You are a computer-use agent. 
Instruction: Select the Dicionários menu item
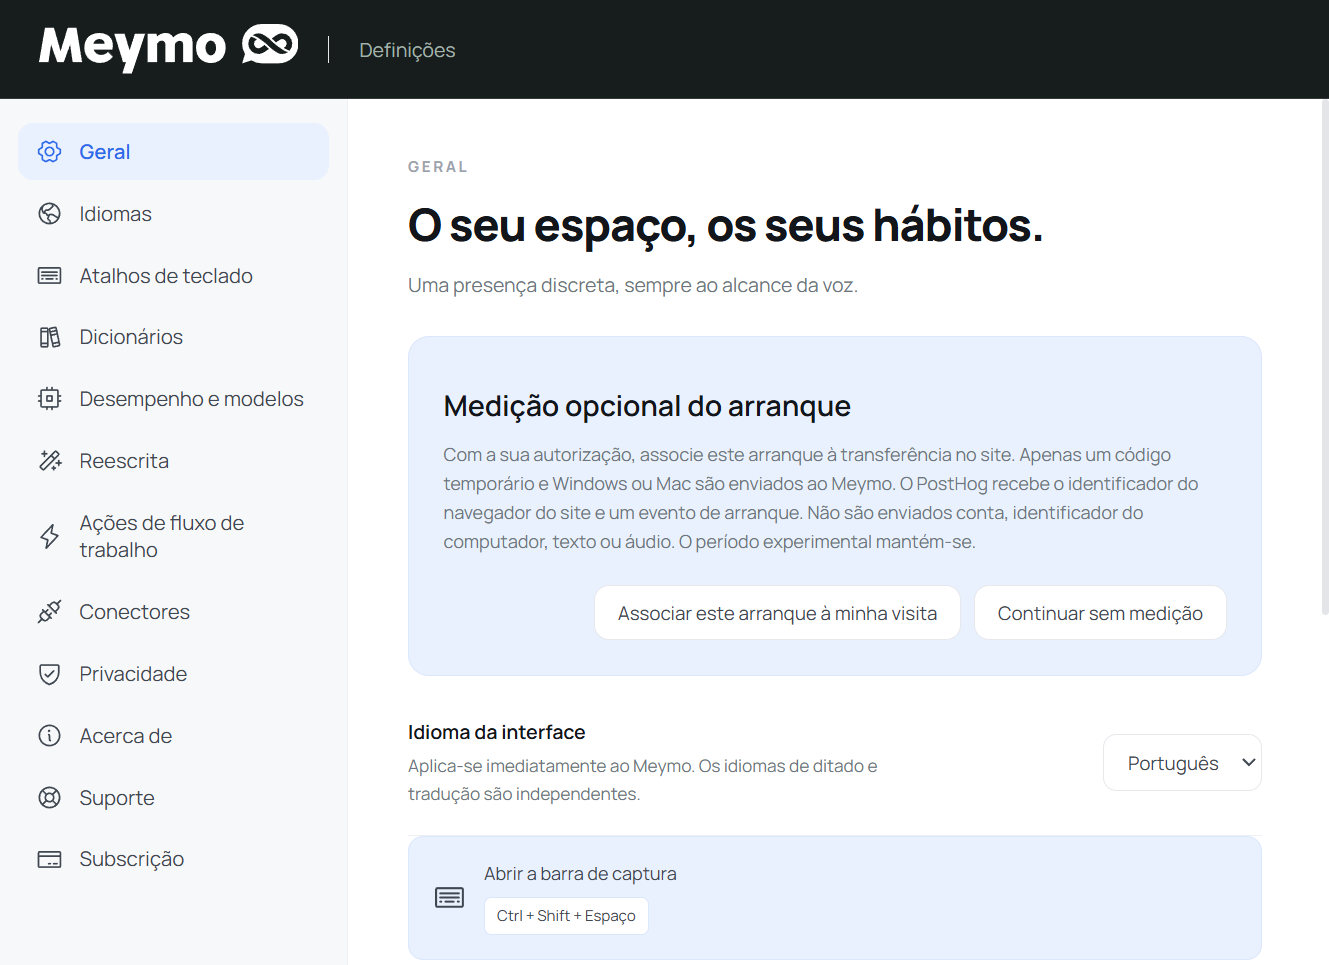pos(173,337)
